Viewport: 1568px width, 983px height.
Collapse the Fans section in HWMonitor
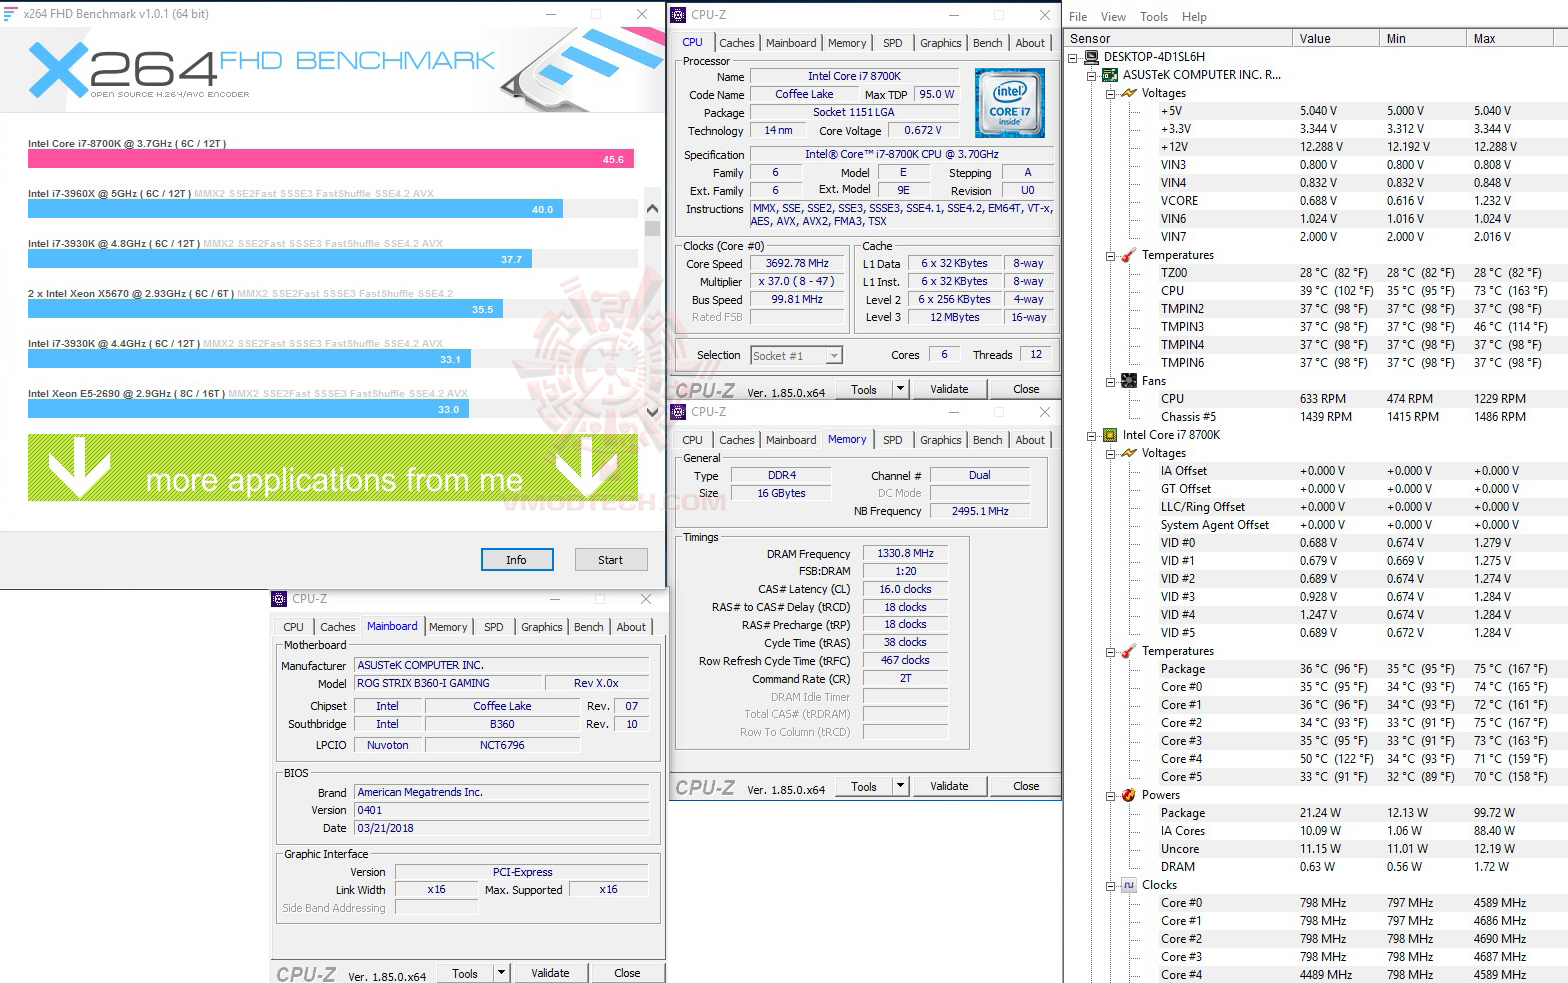(x=1110, y=381)
